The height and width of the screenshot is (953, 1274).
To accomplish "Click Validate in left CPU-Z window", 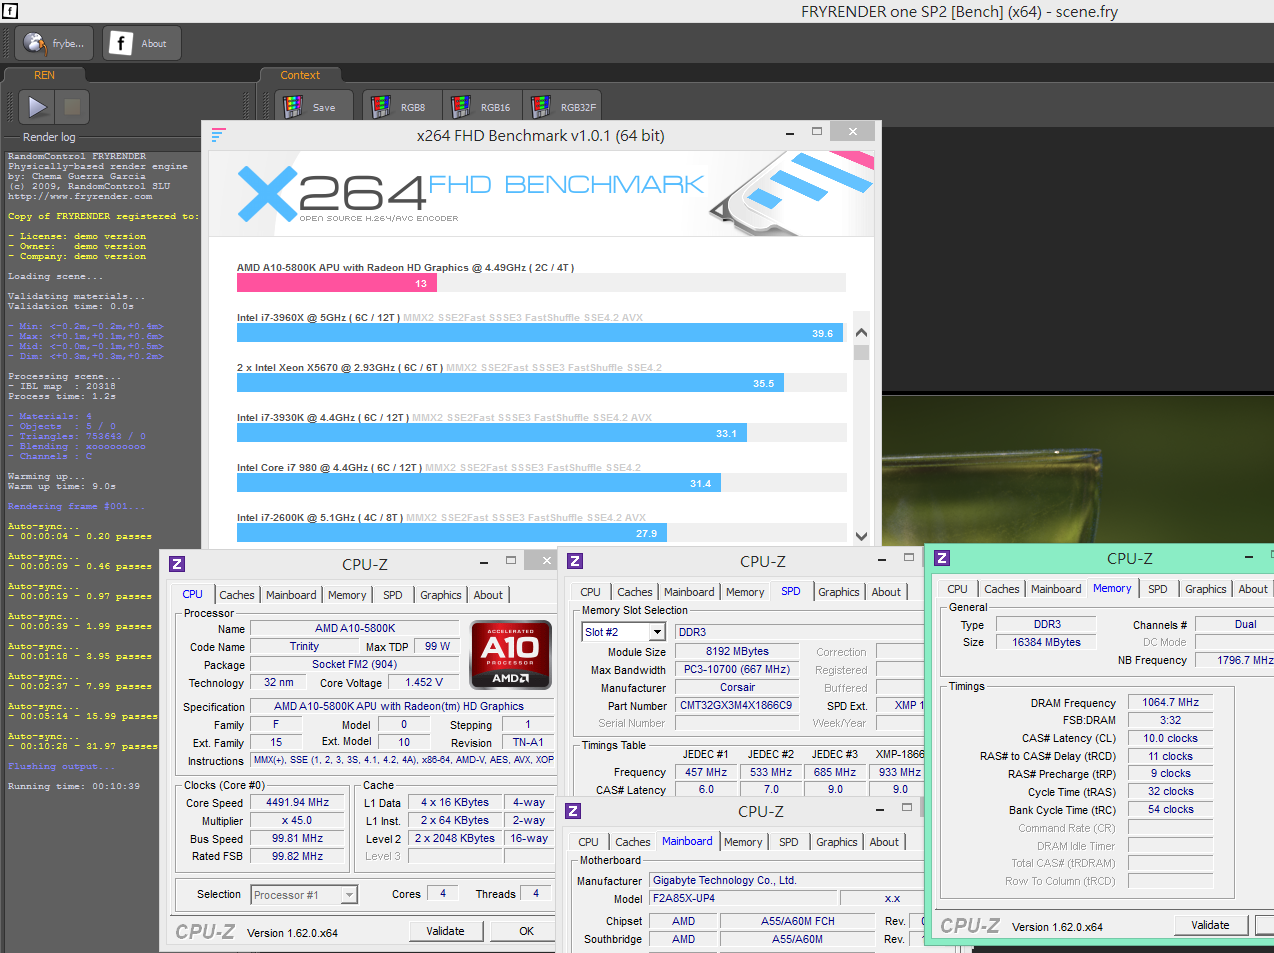I will [x=445, y=931].
